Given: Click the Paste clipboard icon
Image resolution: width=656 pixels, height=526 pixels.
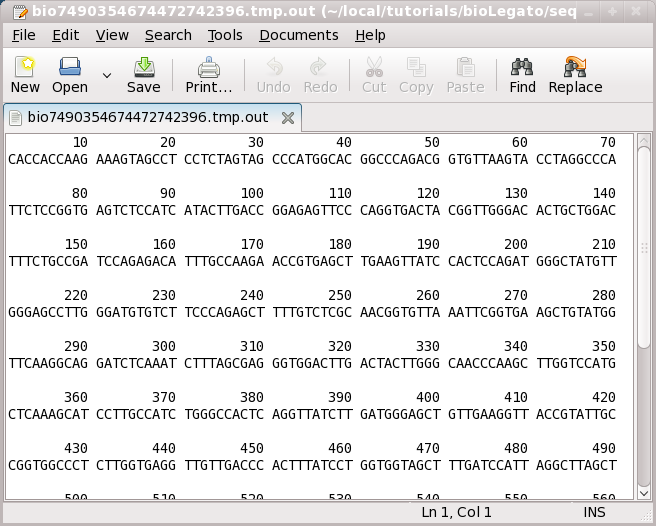Looking at the screenshot, I should click(x=465, y=67).
